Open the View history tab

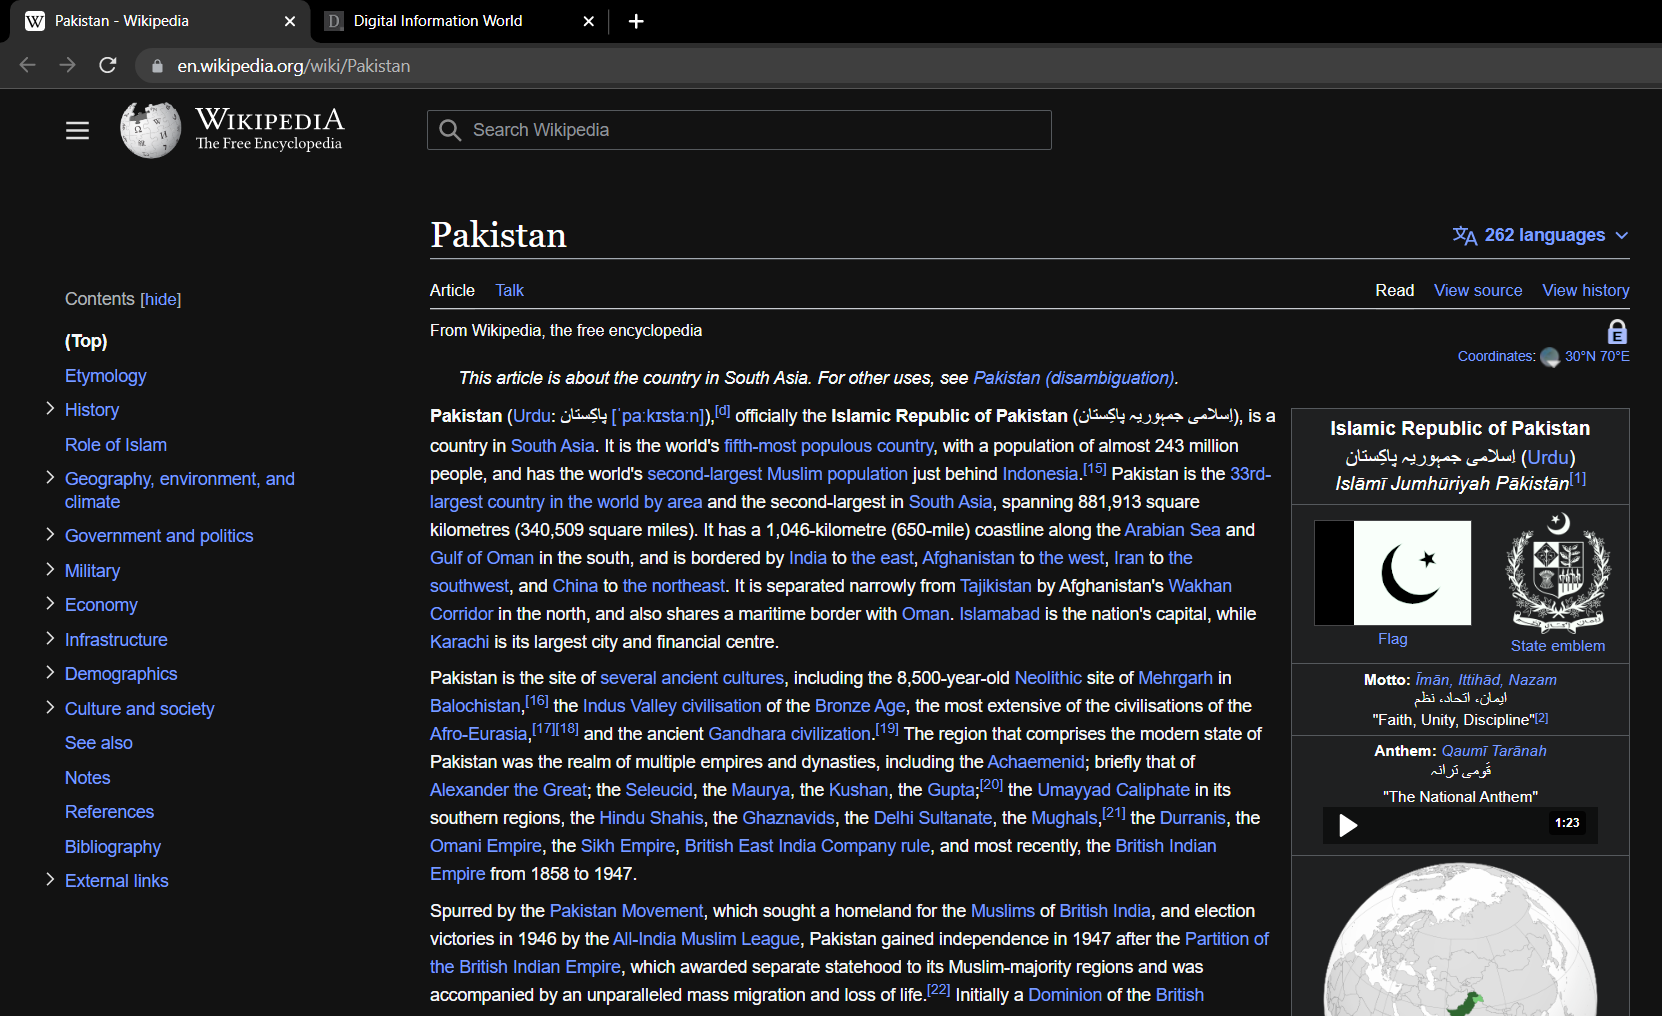click(x=1586, y=290)
